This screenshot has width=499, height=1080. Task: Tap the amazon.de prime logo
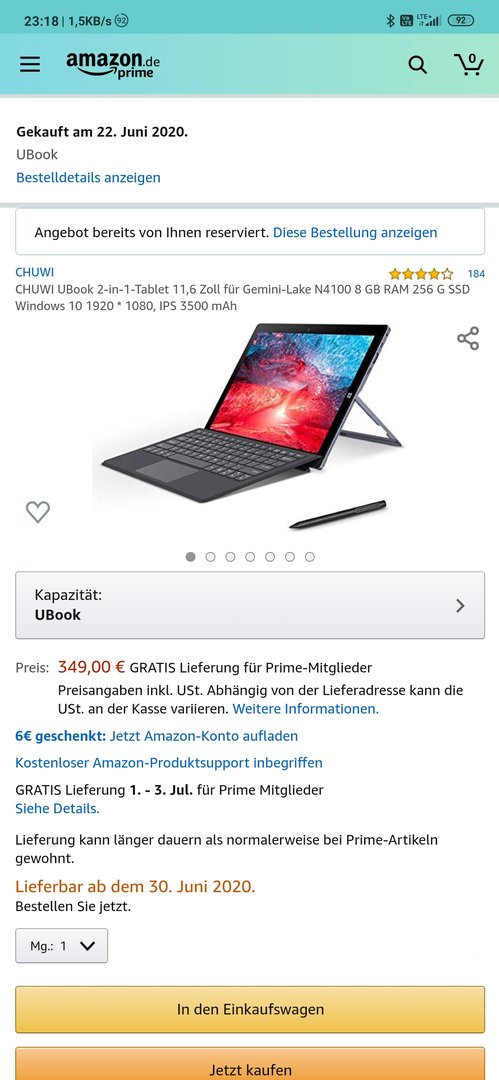click(x=113, y=65)
